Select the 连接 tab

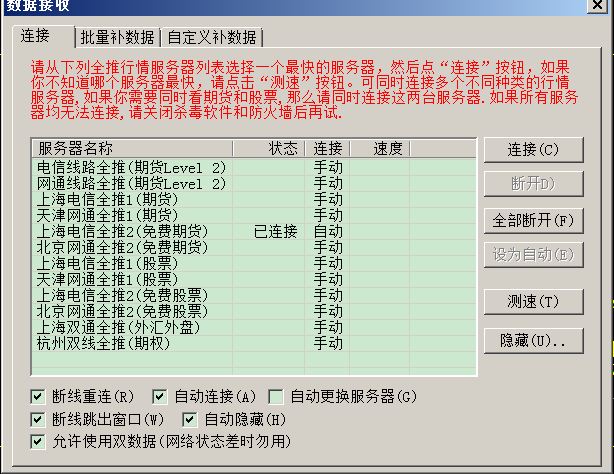35,36
